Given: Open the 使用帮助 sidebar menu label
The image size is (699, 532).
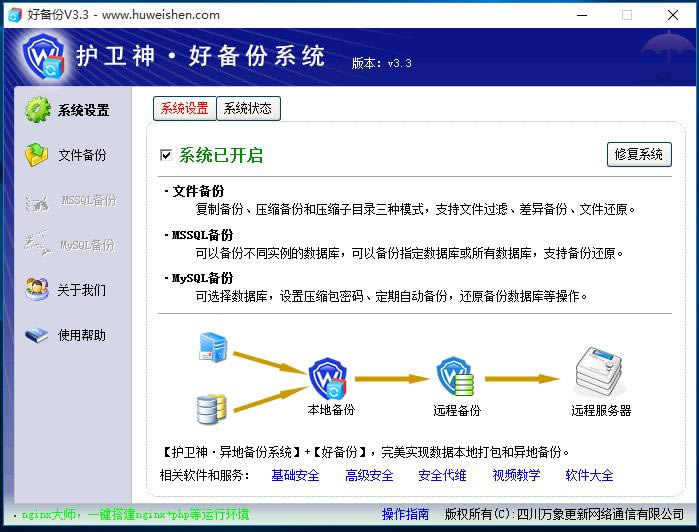Looking at the screenshot, I should click(82, 335).
